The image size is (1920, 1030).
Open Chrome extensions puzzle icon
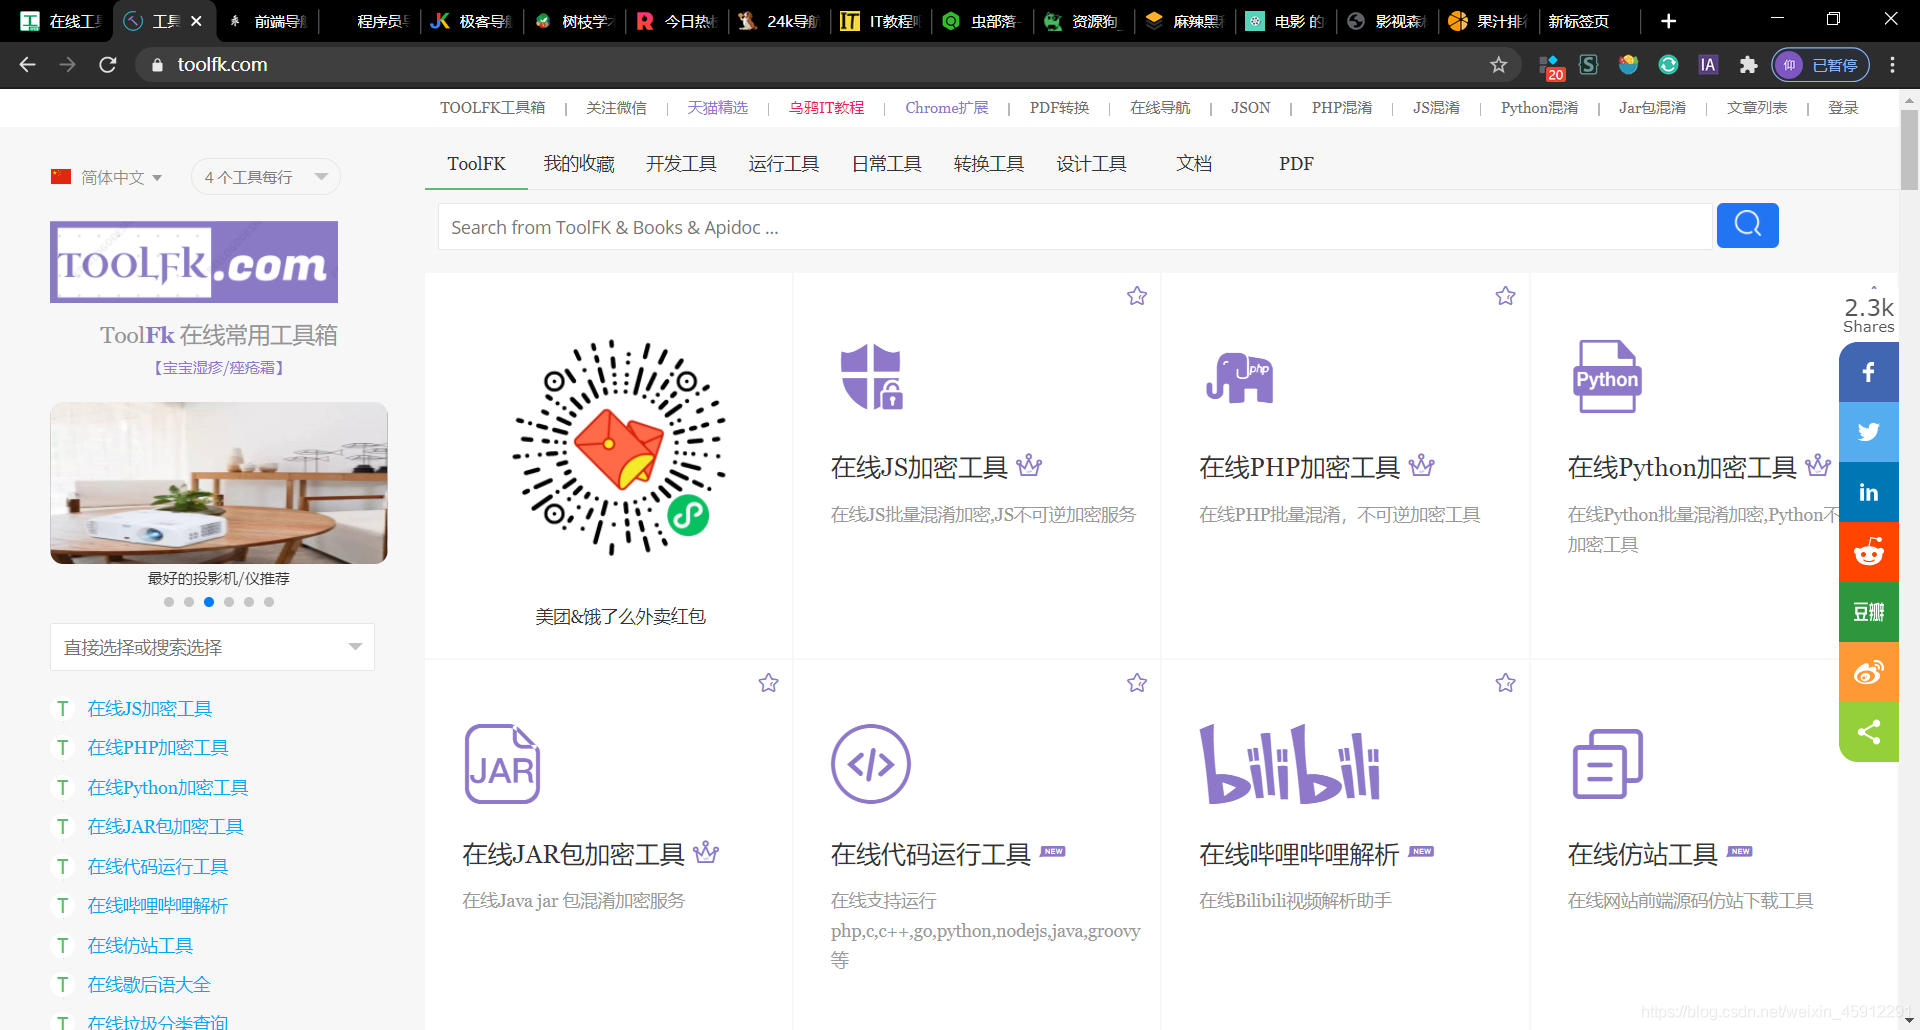point(1748,65)
